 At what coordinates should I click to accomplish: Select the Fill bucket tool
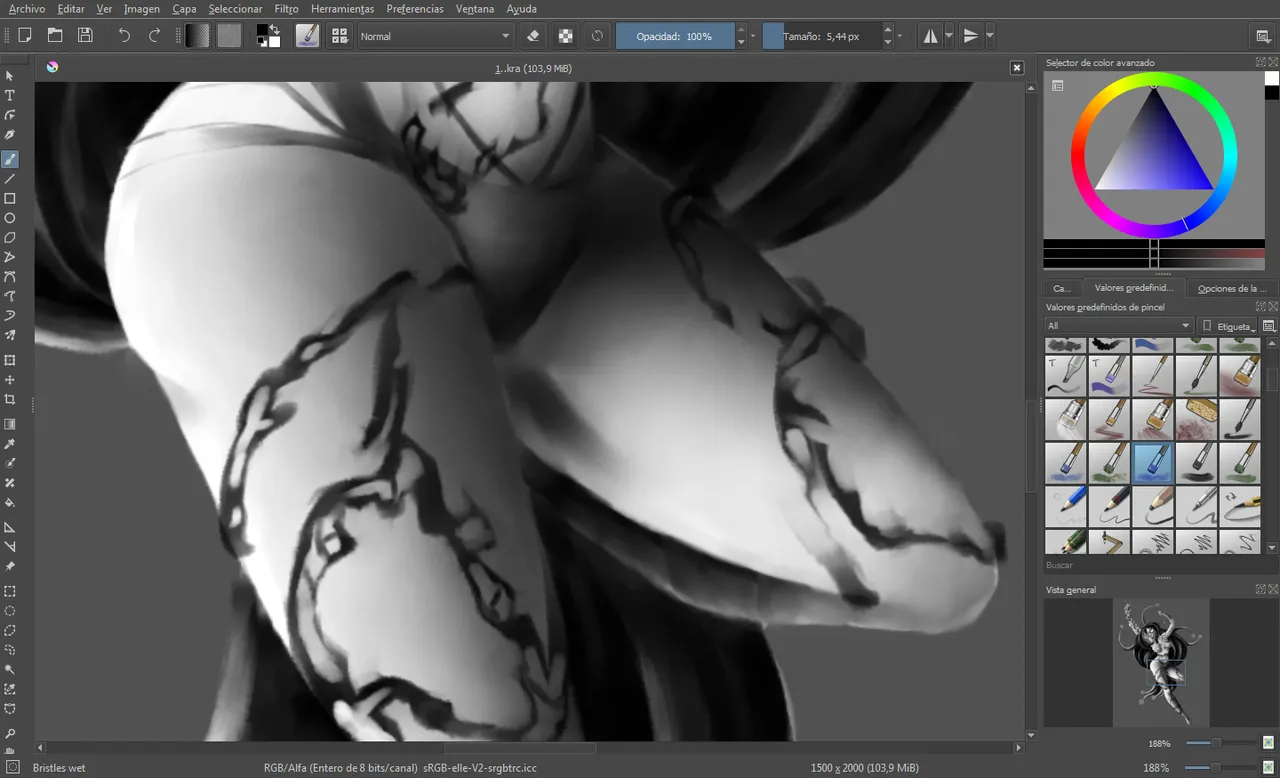click(10, 503)
